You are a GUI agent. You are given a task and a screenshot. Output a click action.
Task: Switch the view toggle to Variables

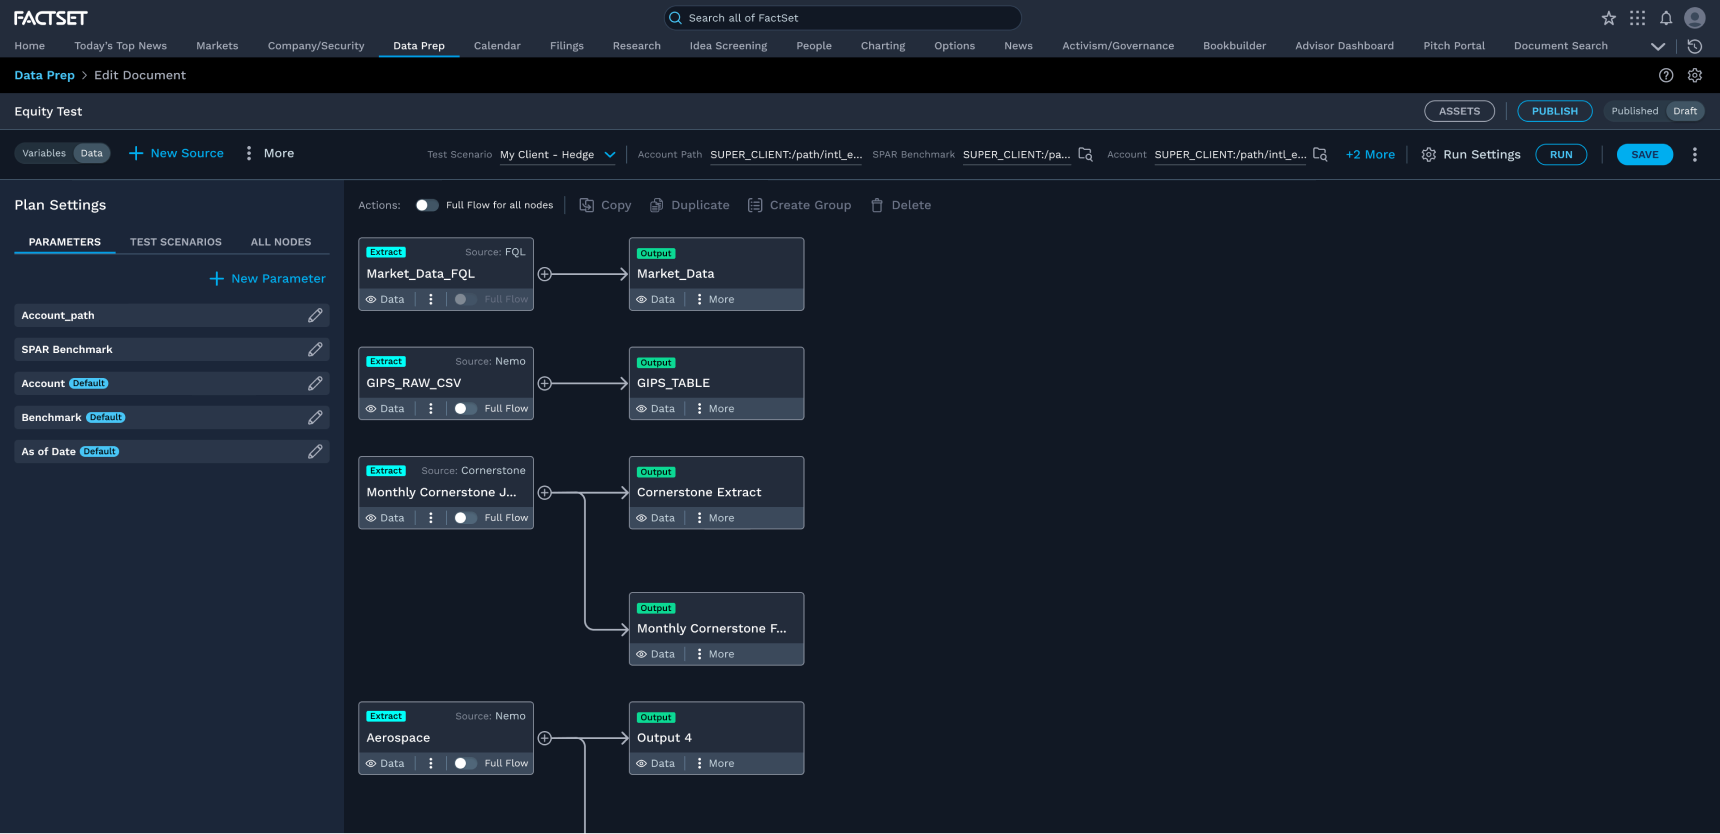pos(44,153)
